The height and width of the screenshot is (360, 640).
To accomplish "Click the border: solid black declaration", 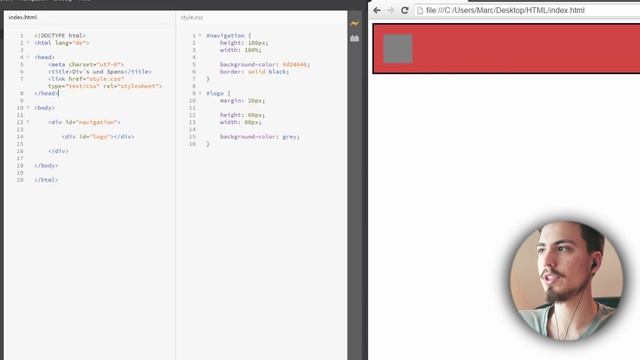I will pos(254,71).
